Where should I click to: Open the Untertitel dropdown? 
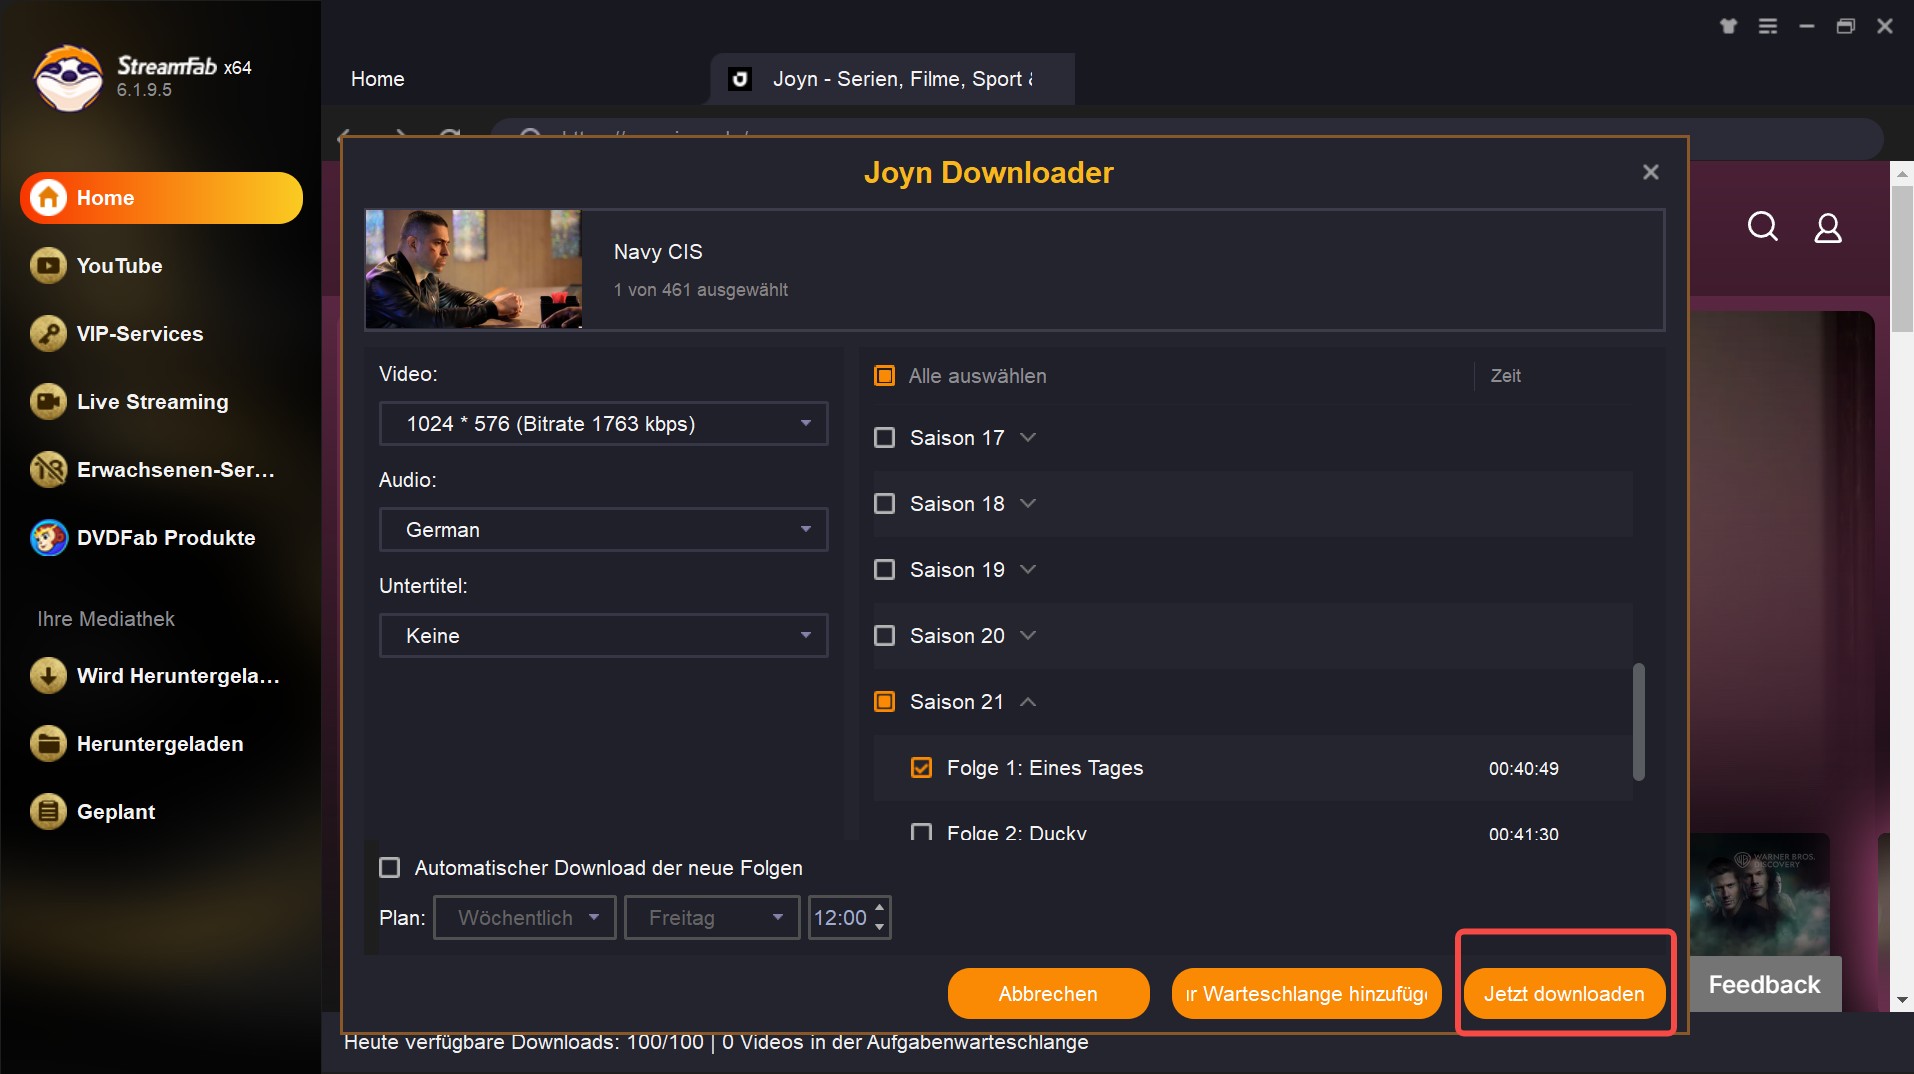(x=604, y=636)
